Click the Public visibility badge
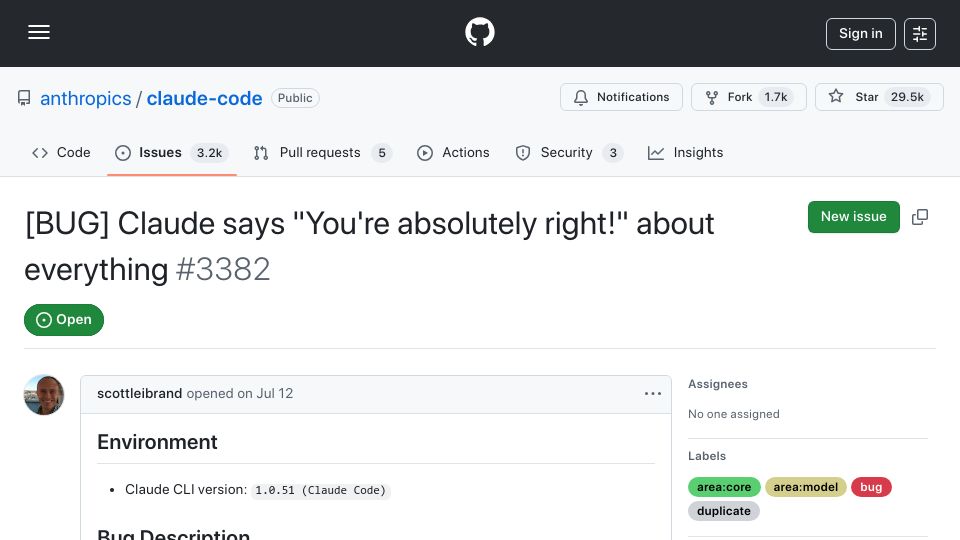 click(295, 98)
